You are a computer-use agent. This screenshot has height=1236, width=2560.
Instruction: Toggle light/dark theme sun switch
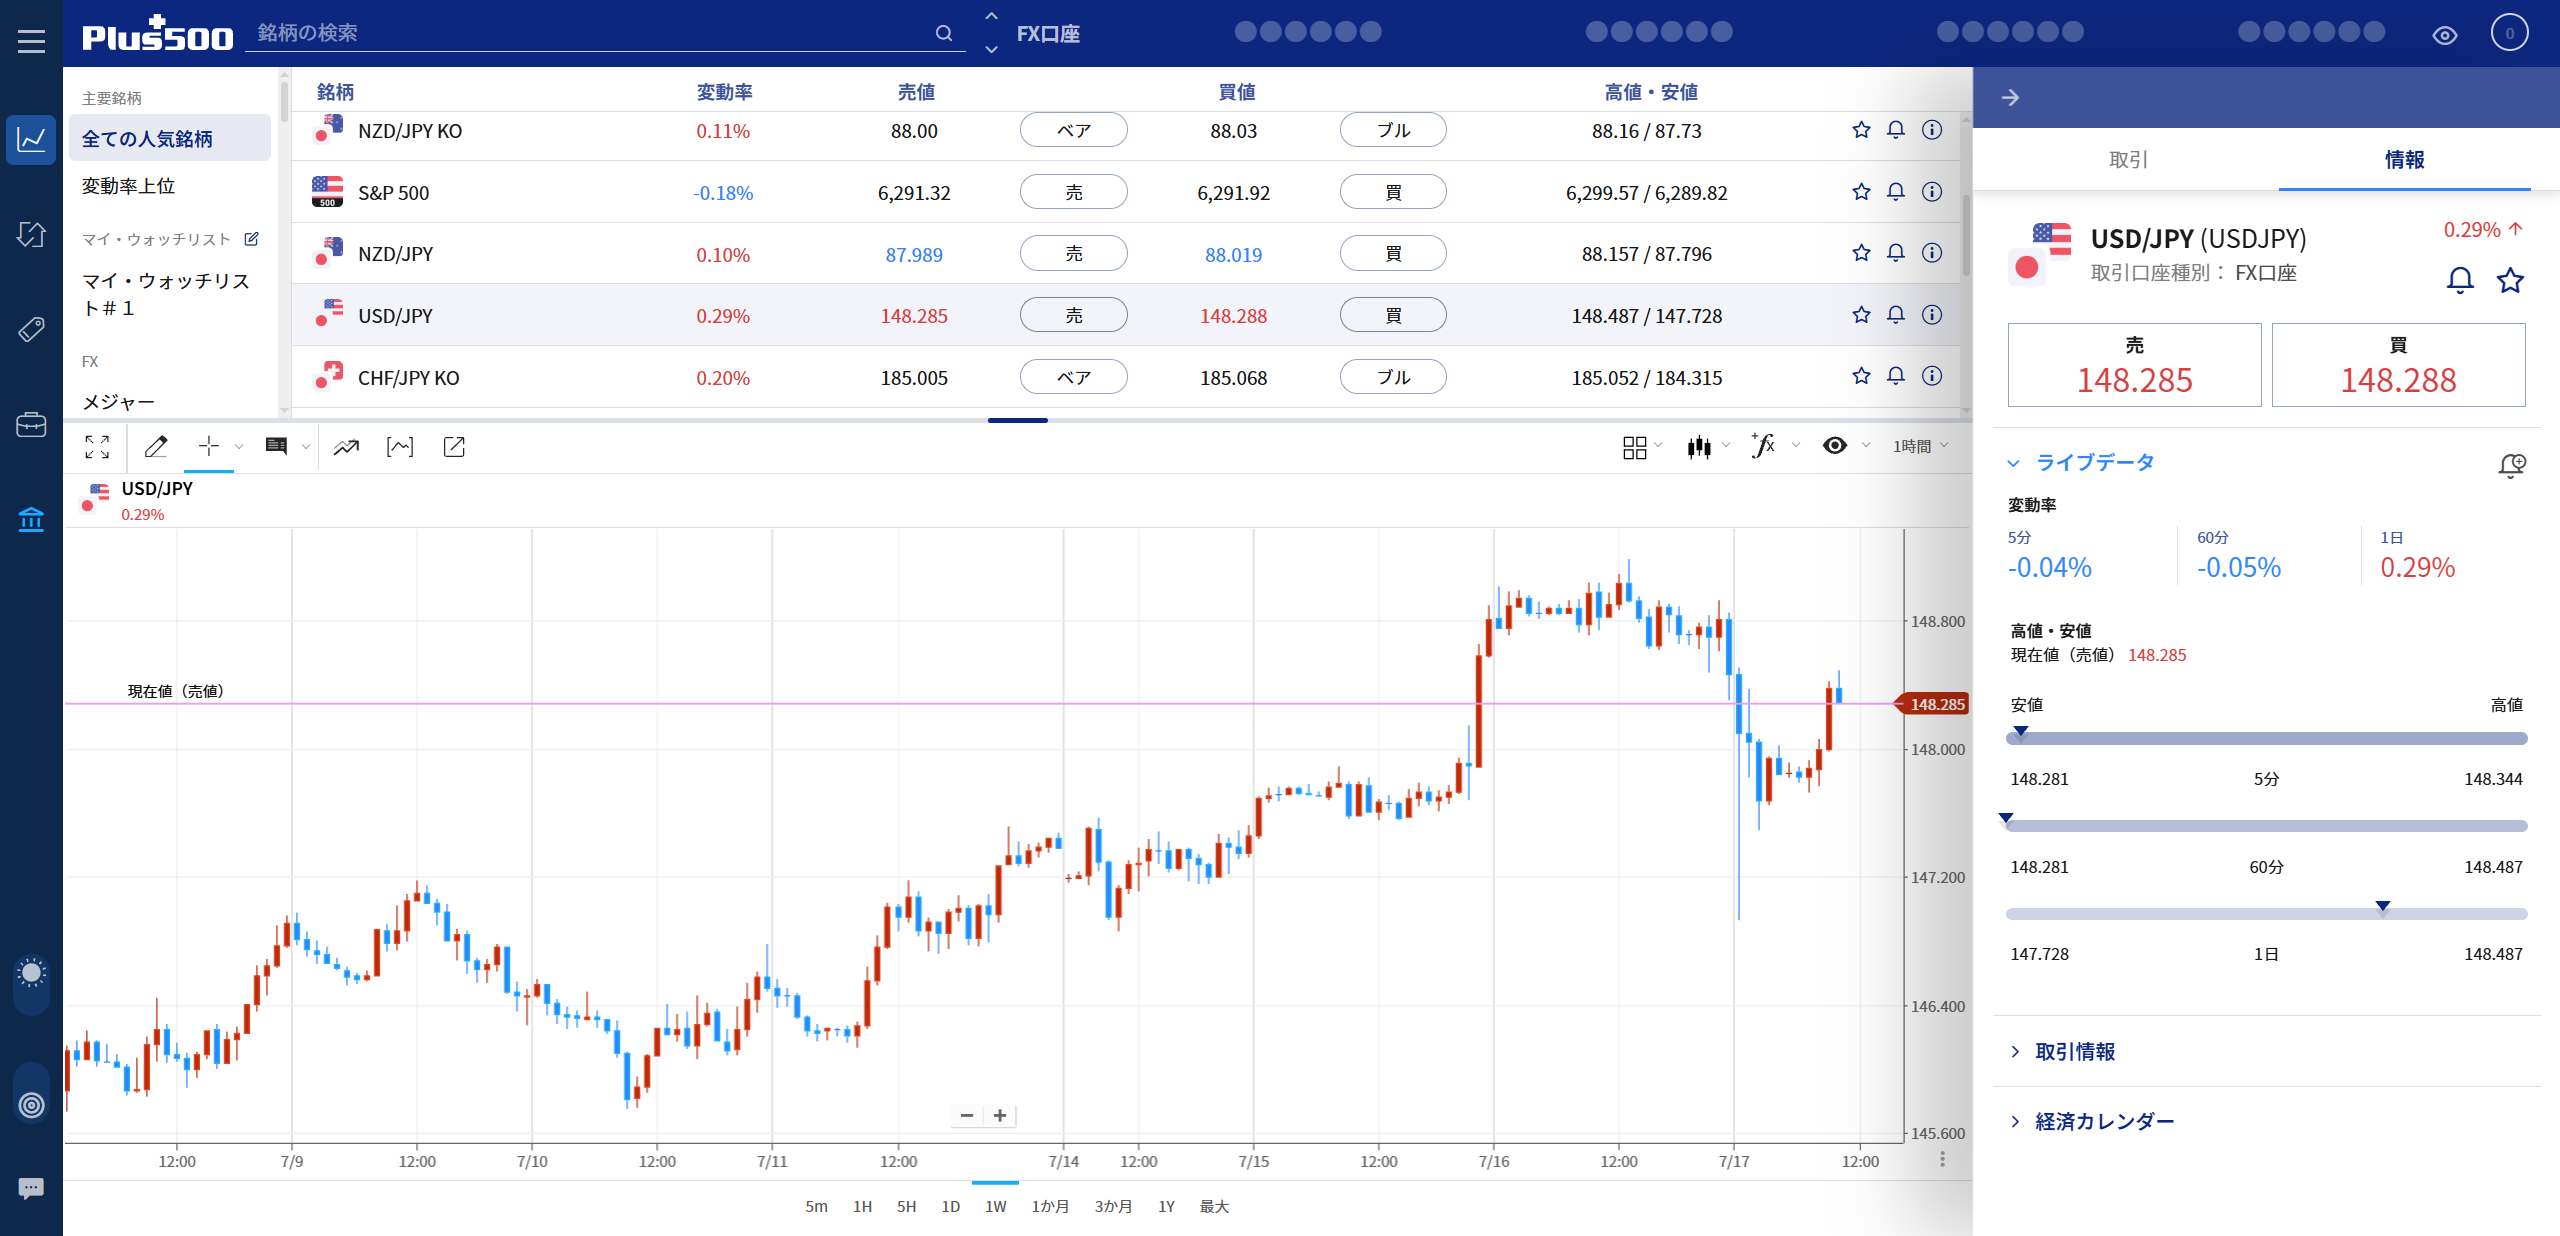(31, 973)
